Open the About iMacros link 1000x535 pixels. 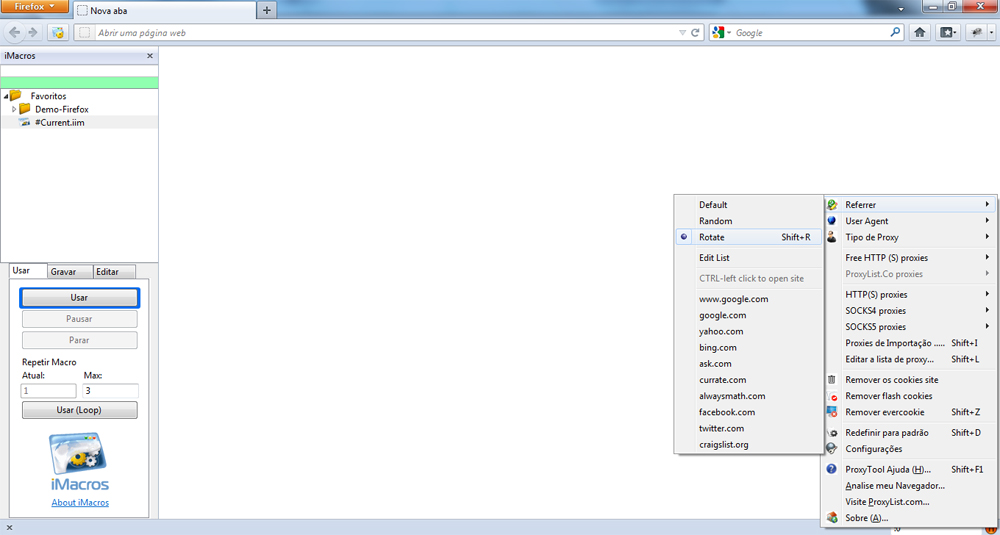point(80,502)
